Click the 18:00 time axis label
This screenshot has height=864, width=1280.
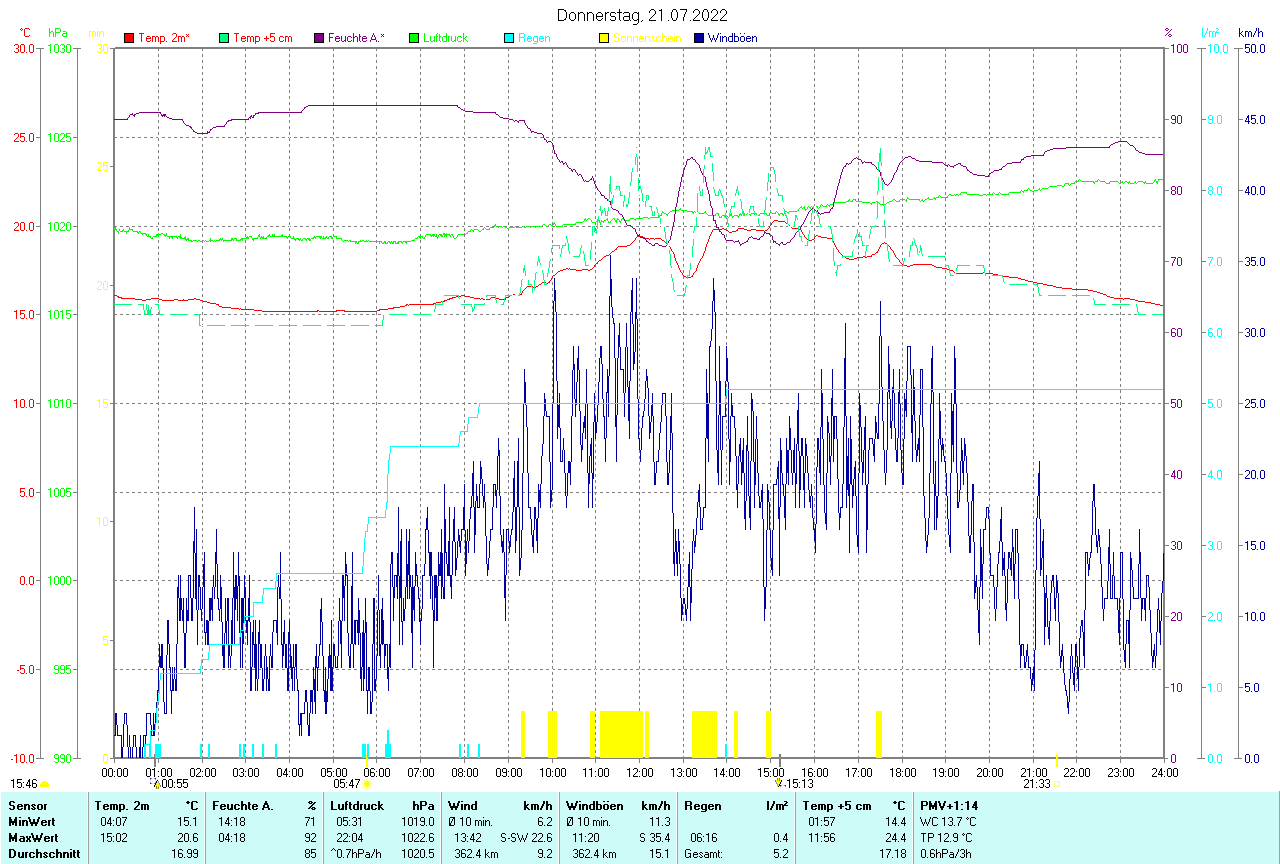pos(902,772)
